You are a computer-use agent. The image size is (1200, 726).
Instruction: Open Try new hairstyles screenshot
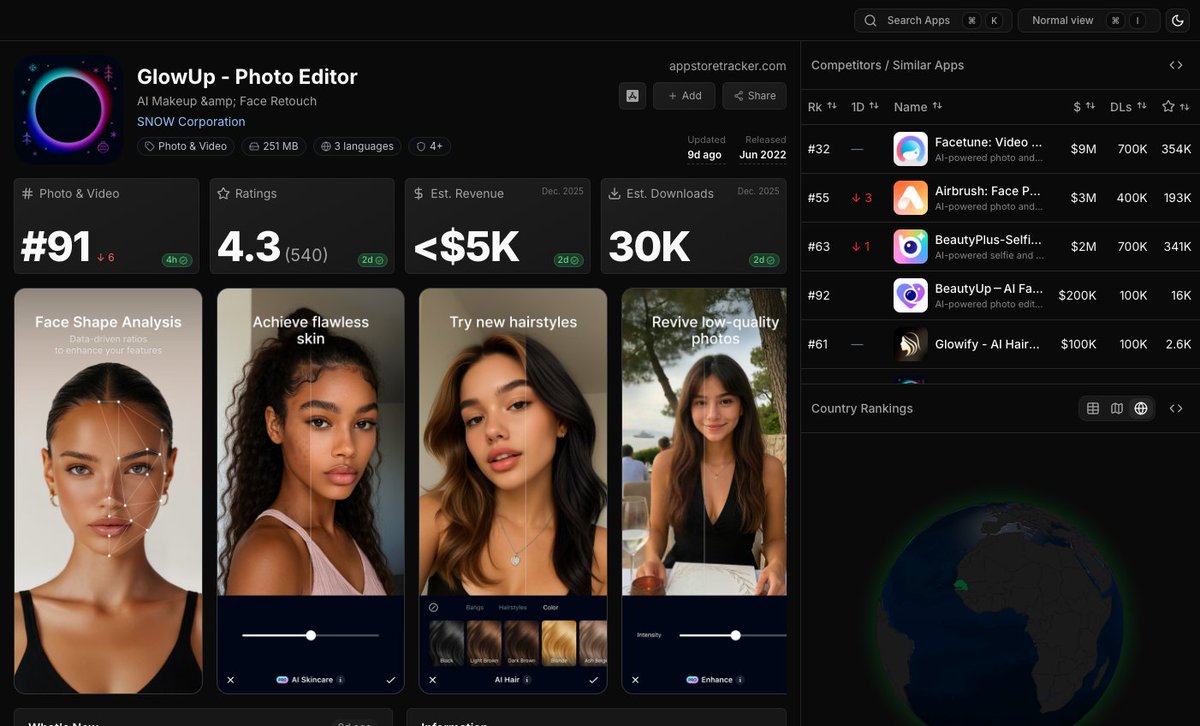[x=513, y=491]
